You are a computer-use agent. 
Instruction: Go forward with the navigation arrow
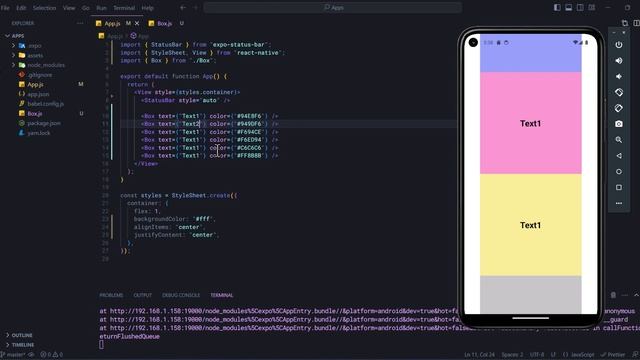coord(196,7)
